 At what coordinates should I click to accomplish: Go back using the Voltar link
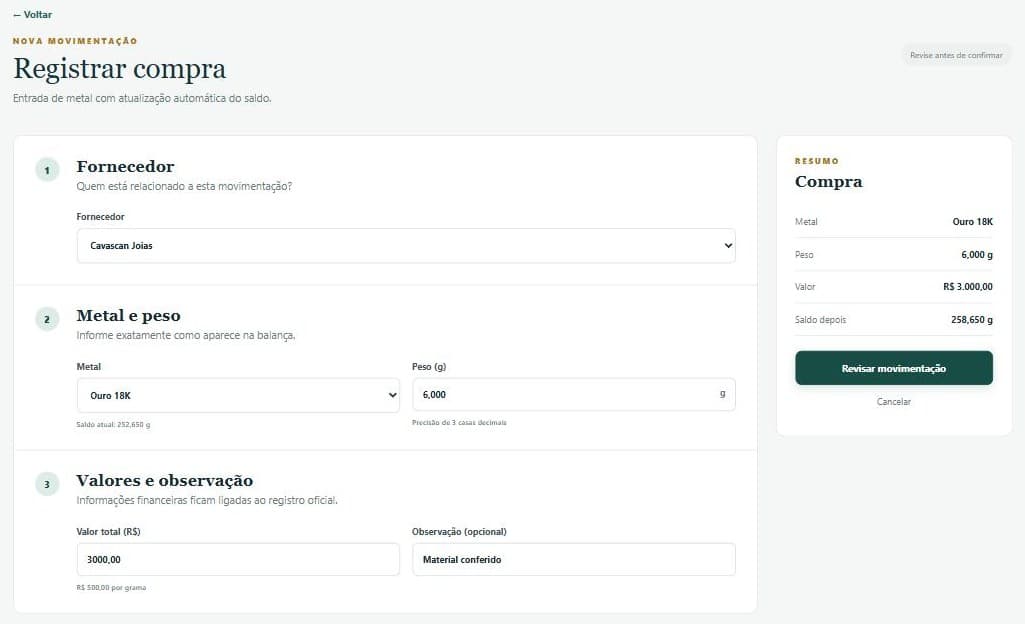tap(33, 14)
